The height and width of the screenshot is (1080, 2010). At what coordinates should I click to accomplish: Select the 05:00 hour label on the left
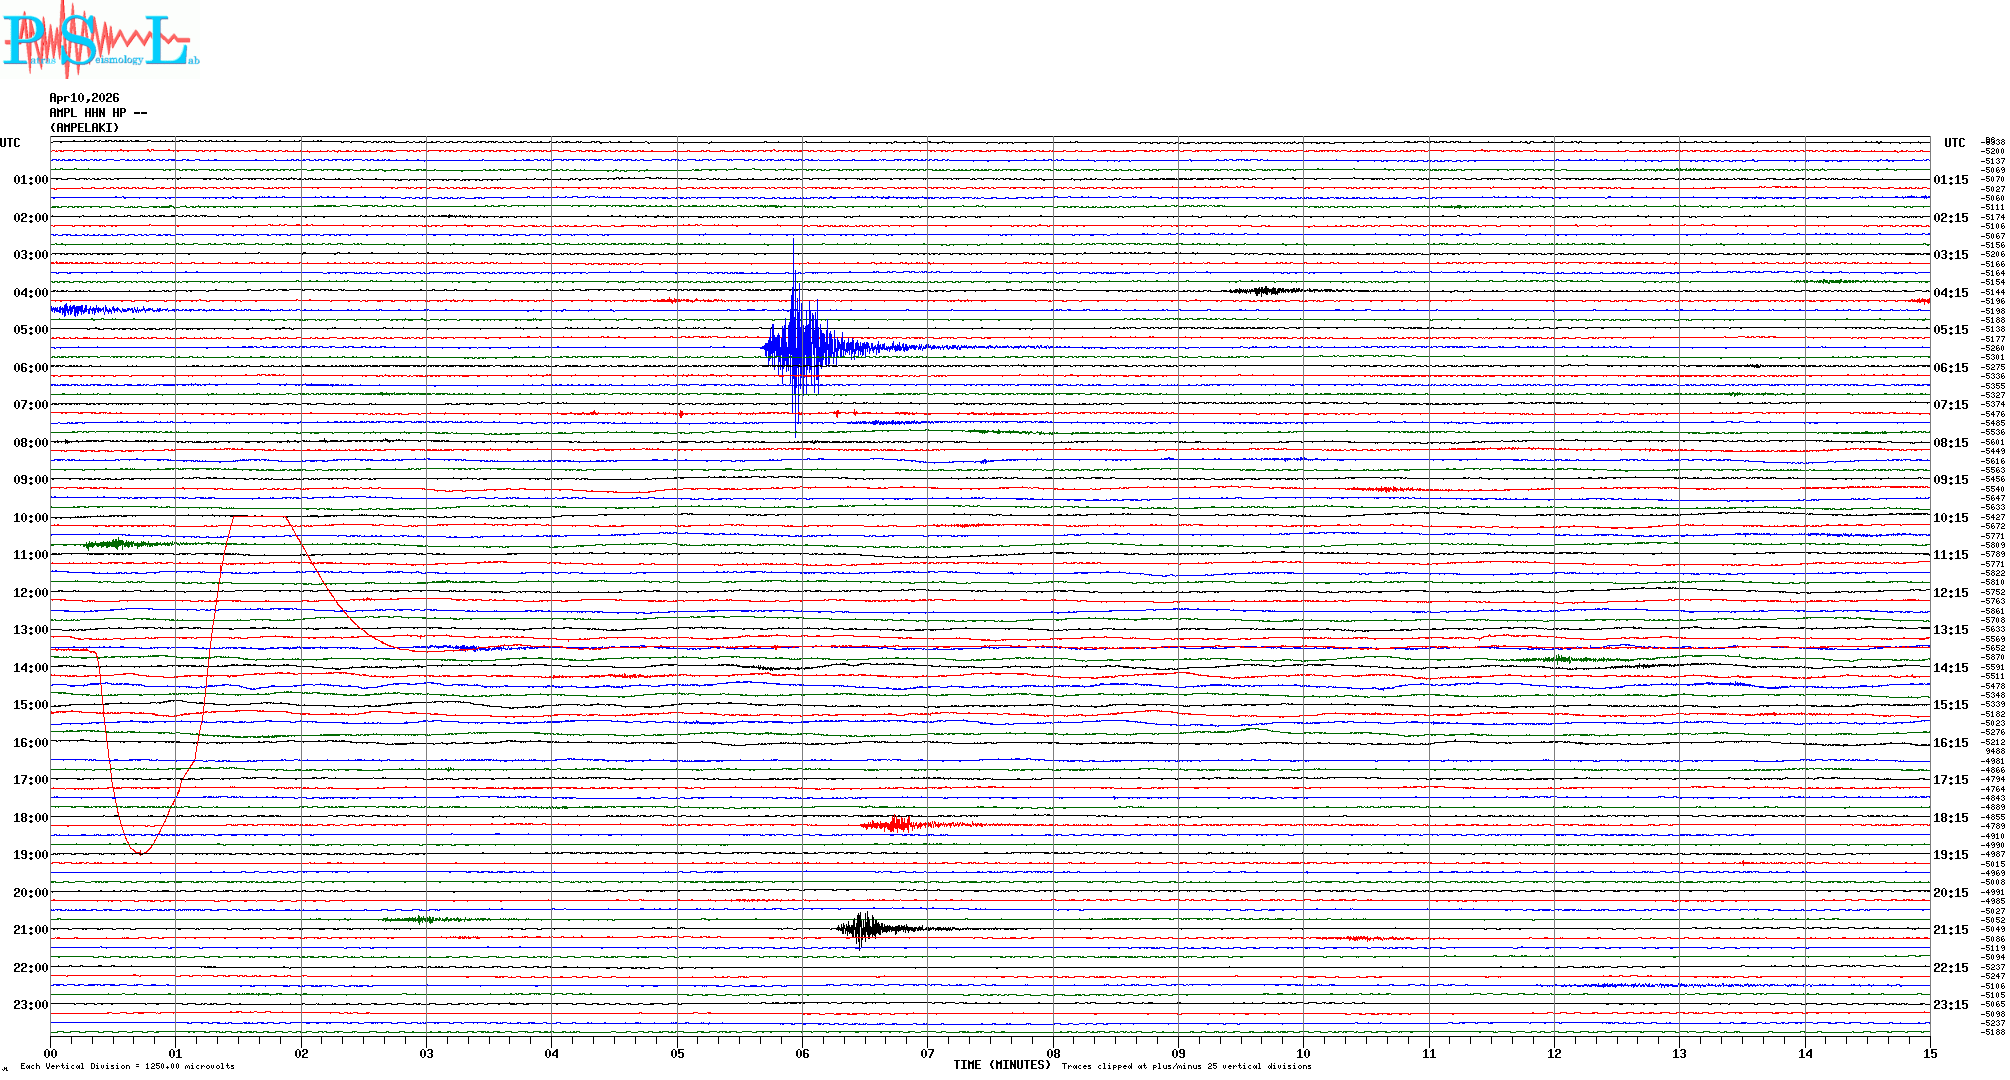pyautogui.click(x=30, y=330)
